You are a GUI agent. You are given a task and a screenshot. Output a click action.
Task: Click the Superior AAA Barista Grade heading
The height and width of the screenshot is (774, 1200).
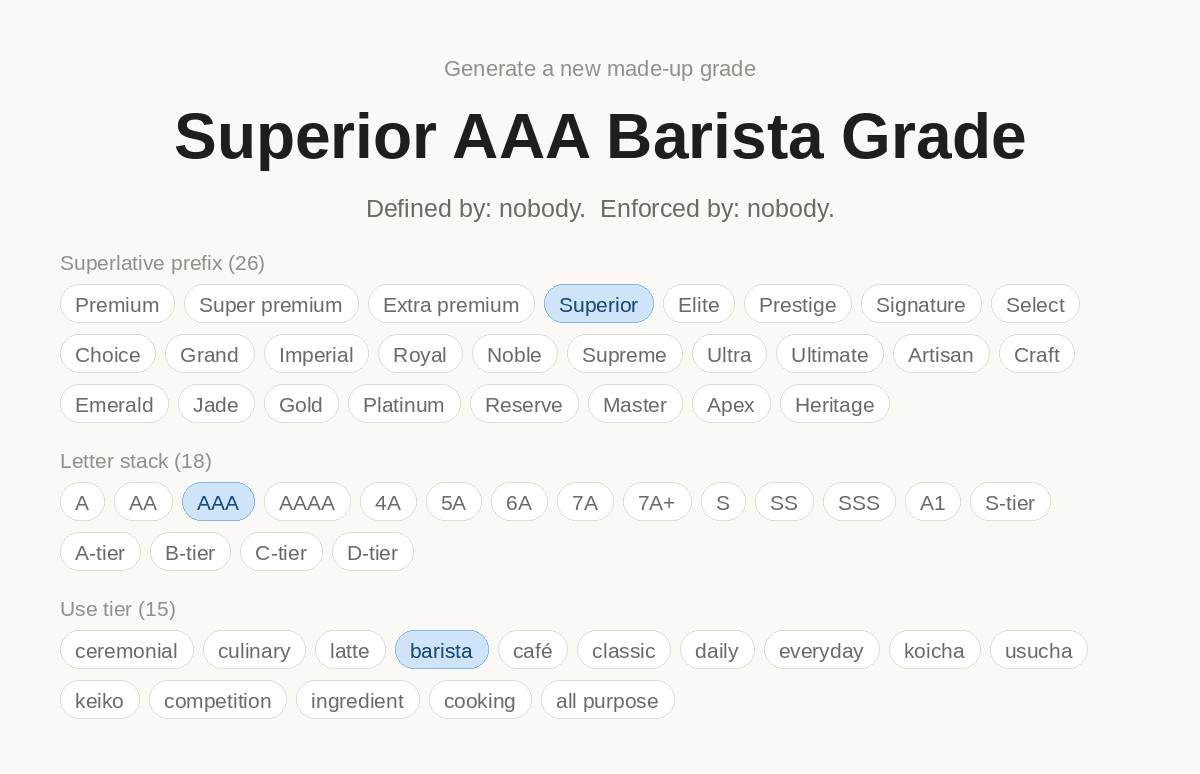(x=600, y=136)
